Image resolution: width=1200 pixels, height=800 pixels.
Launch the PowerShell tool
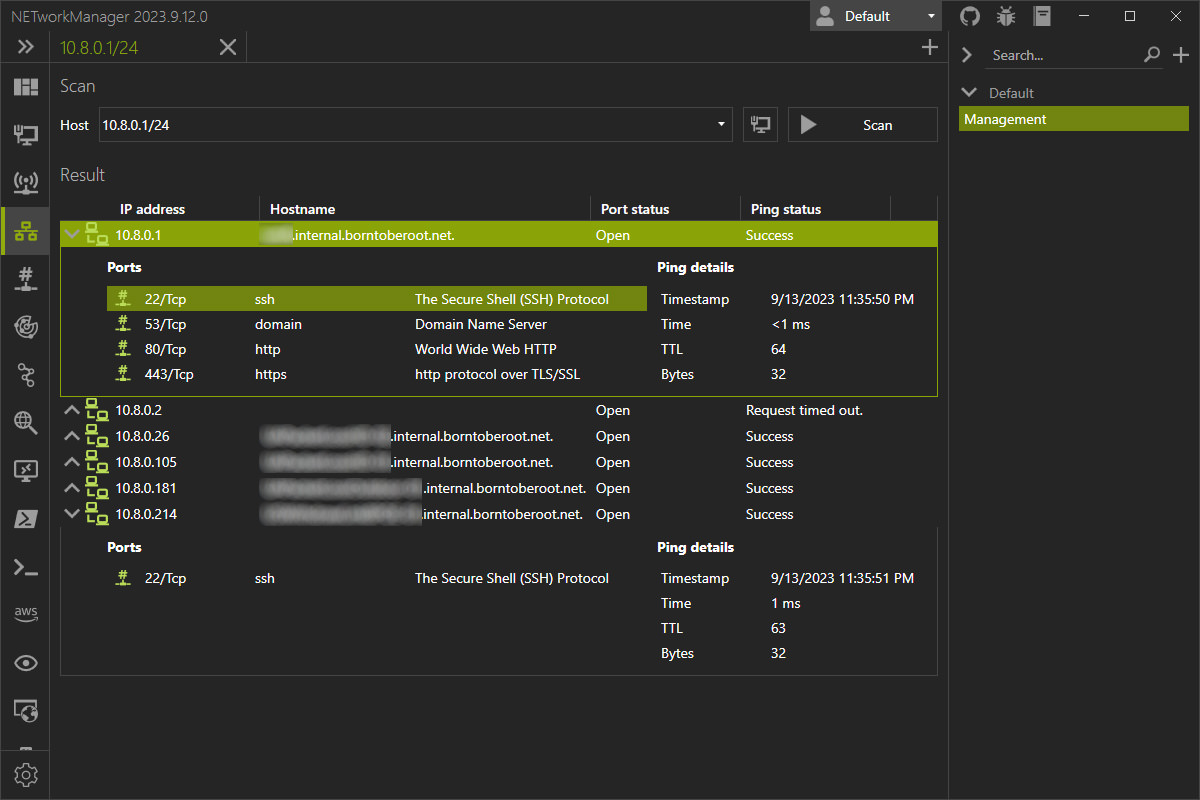tap(26, 518)
